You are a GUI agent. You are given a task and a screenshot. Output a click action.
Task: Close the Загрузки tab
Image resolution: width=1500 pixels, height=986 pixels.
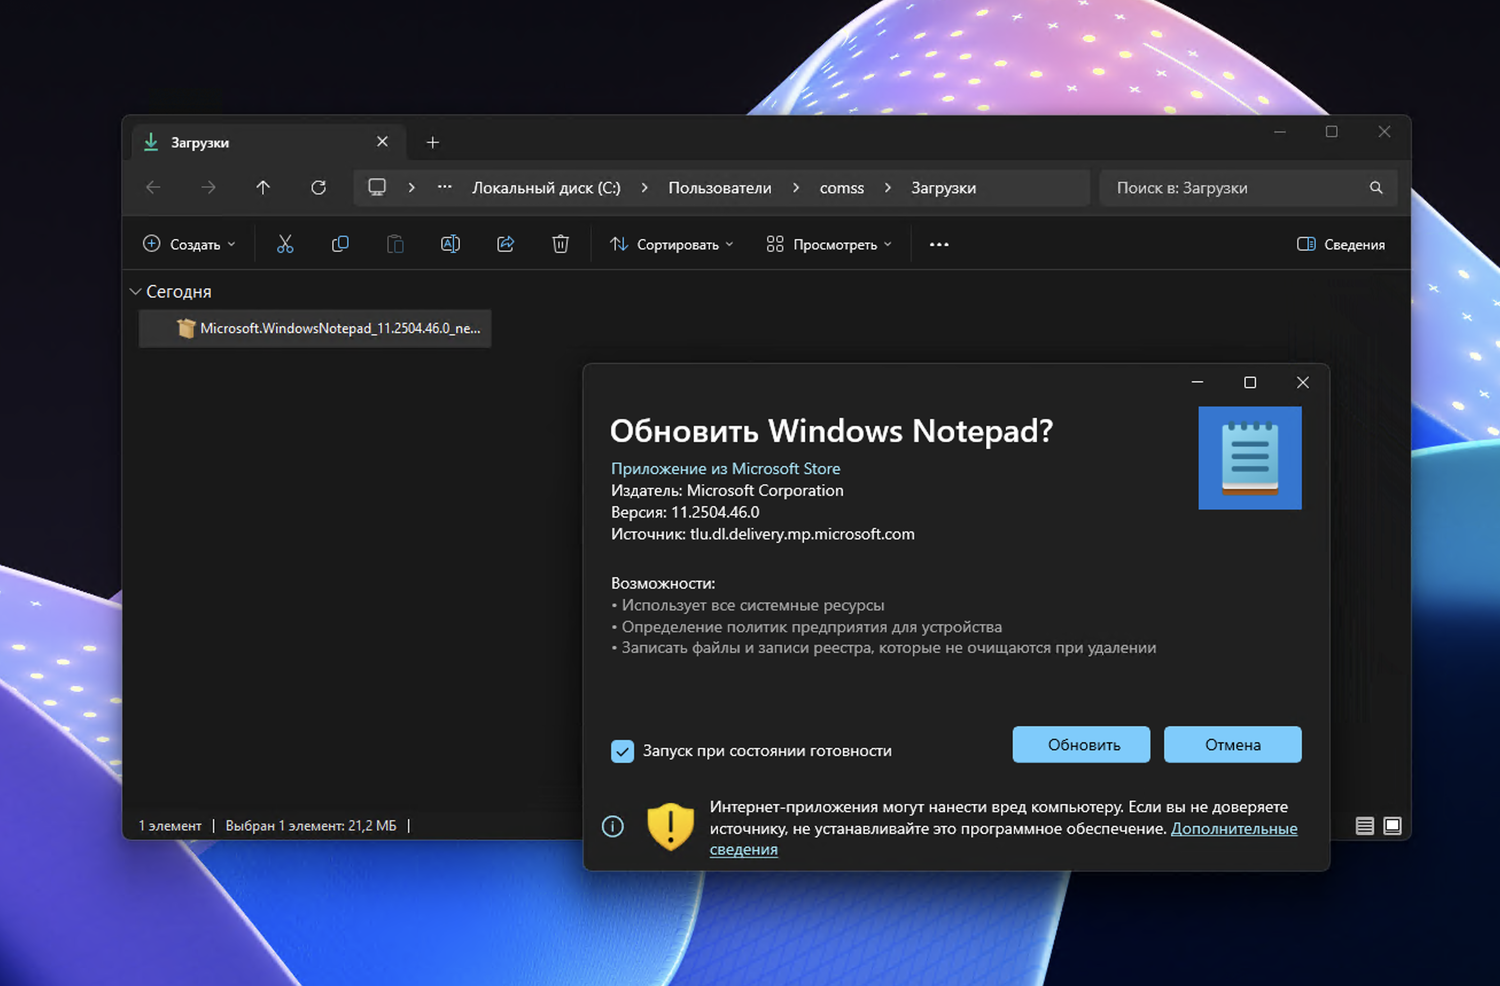[x=382, y=142]
